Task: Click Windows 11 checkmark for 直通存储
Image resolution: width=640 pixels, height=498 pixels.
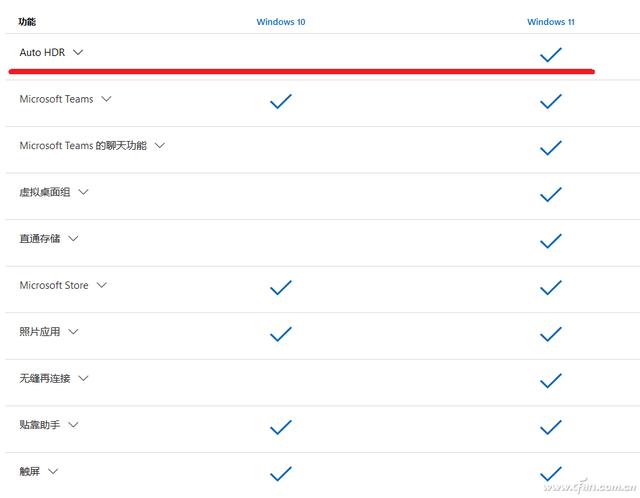Action: click(x=551, y=241)
